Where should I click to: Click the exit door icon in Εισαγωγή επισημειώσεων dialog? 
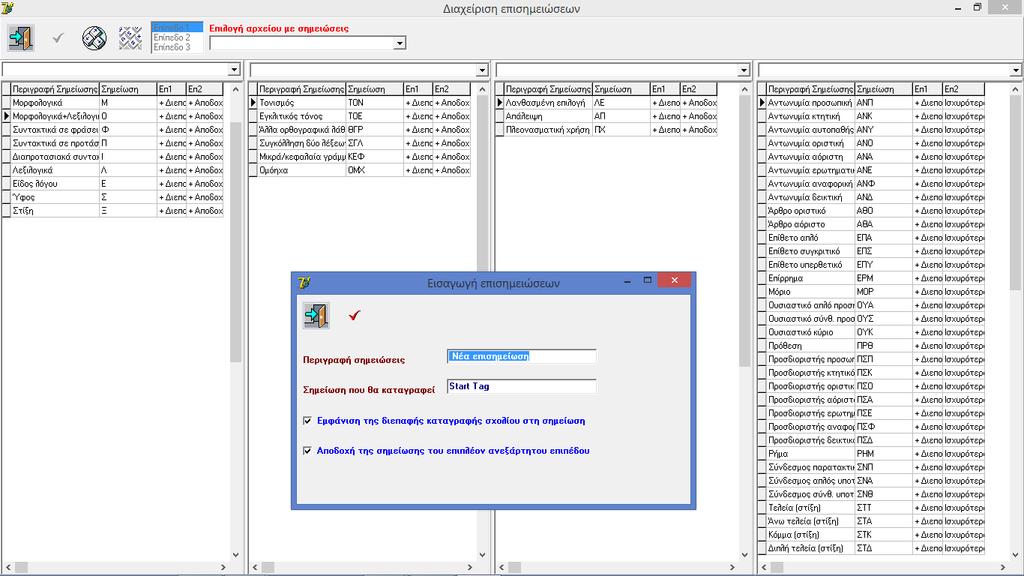[x=316, y=315]
